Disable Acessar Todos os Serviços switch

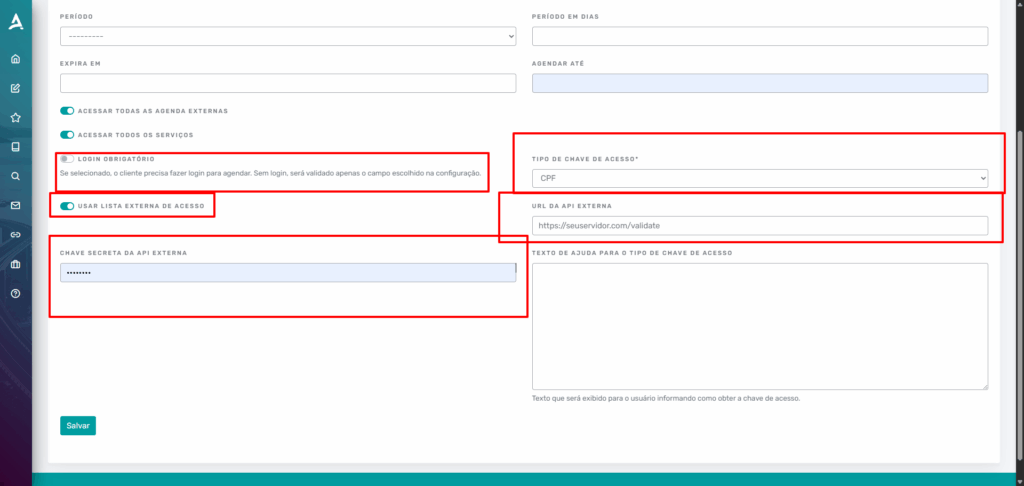67,134
